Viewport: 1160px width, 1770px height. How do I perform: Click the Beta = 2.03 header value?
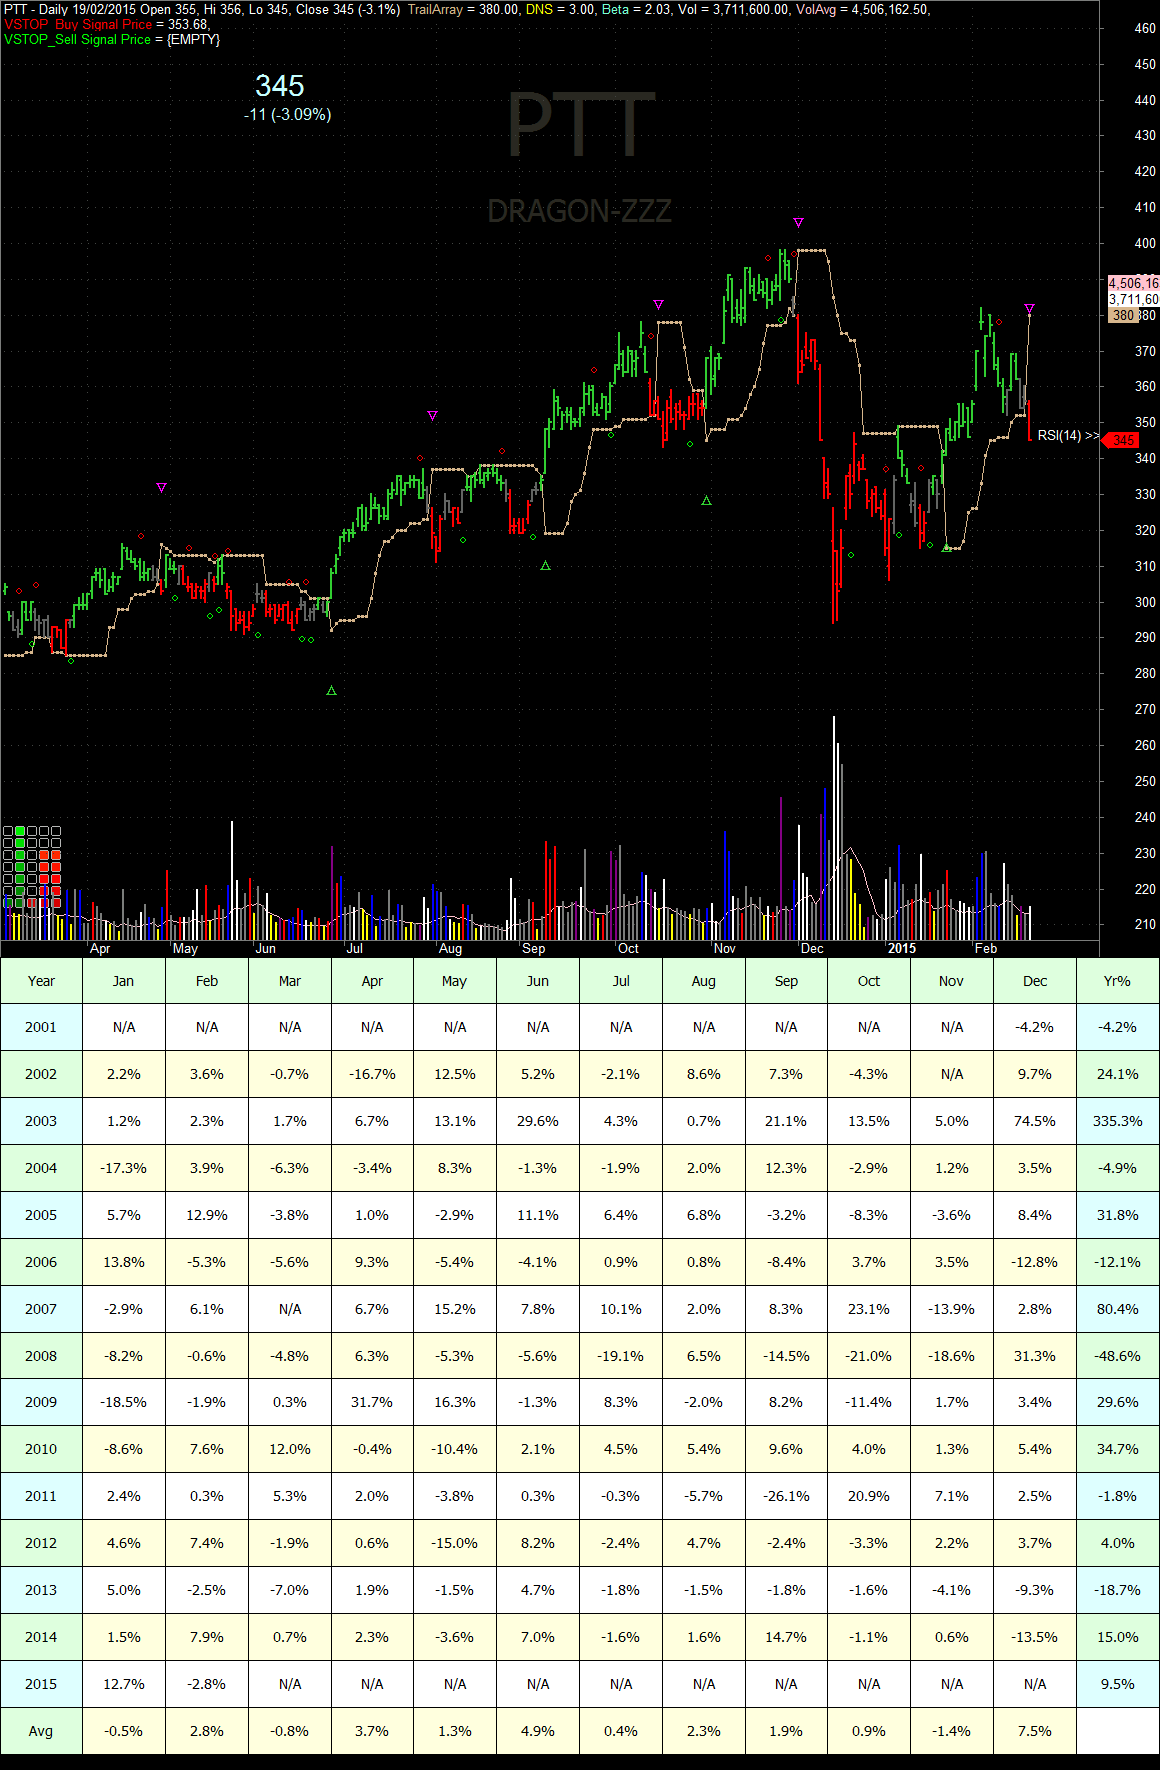pos(636,9)
